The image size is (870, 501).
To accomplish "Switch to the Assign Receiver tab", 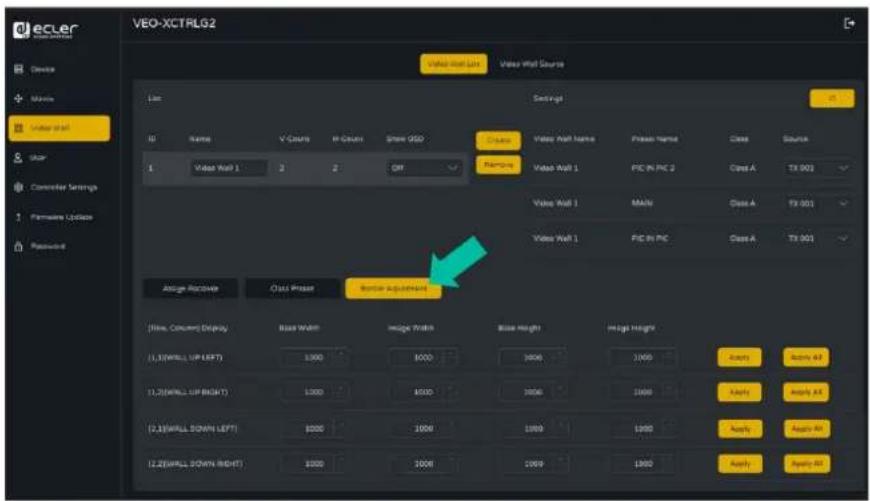I will point(190,289).
